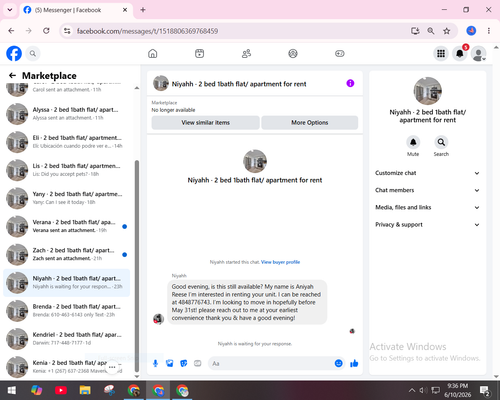Open the View buyer profile link
This screenshot has height=400, width=500.
pyautogui.click(x=280, y=262)
